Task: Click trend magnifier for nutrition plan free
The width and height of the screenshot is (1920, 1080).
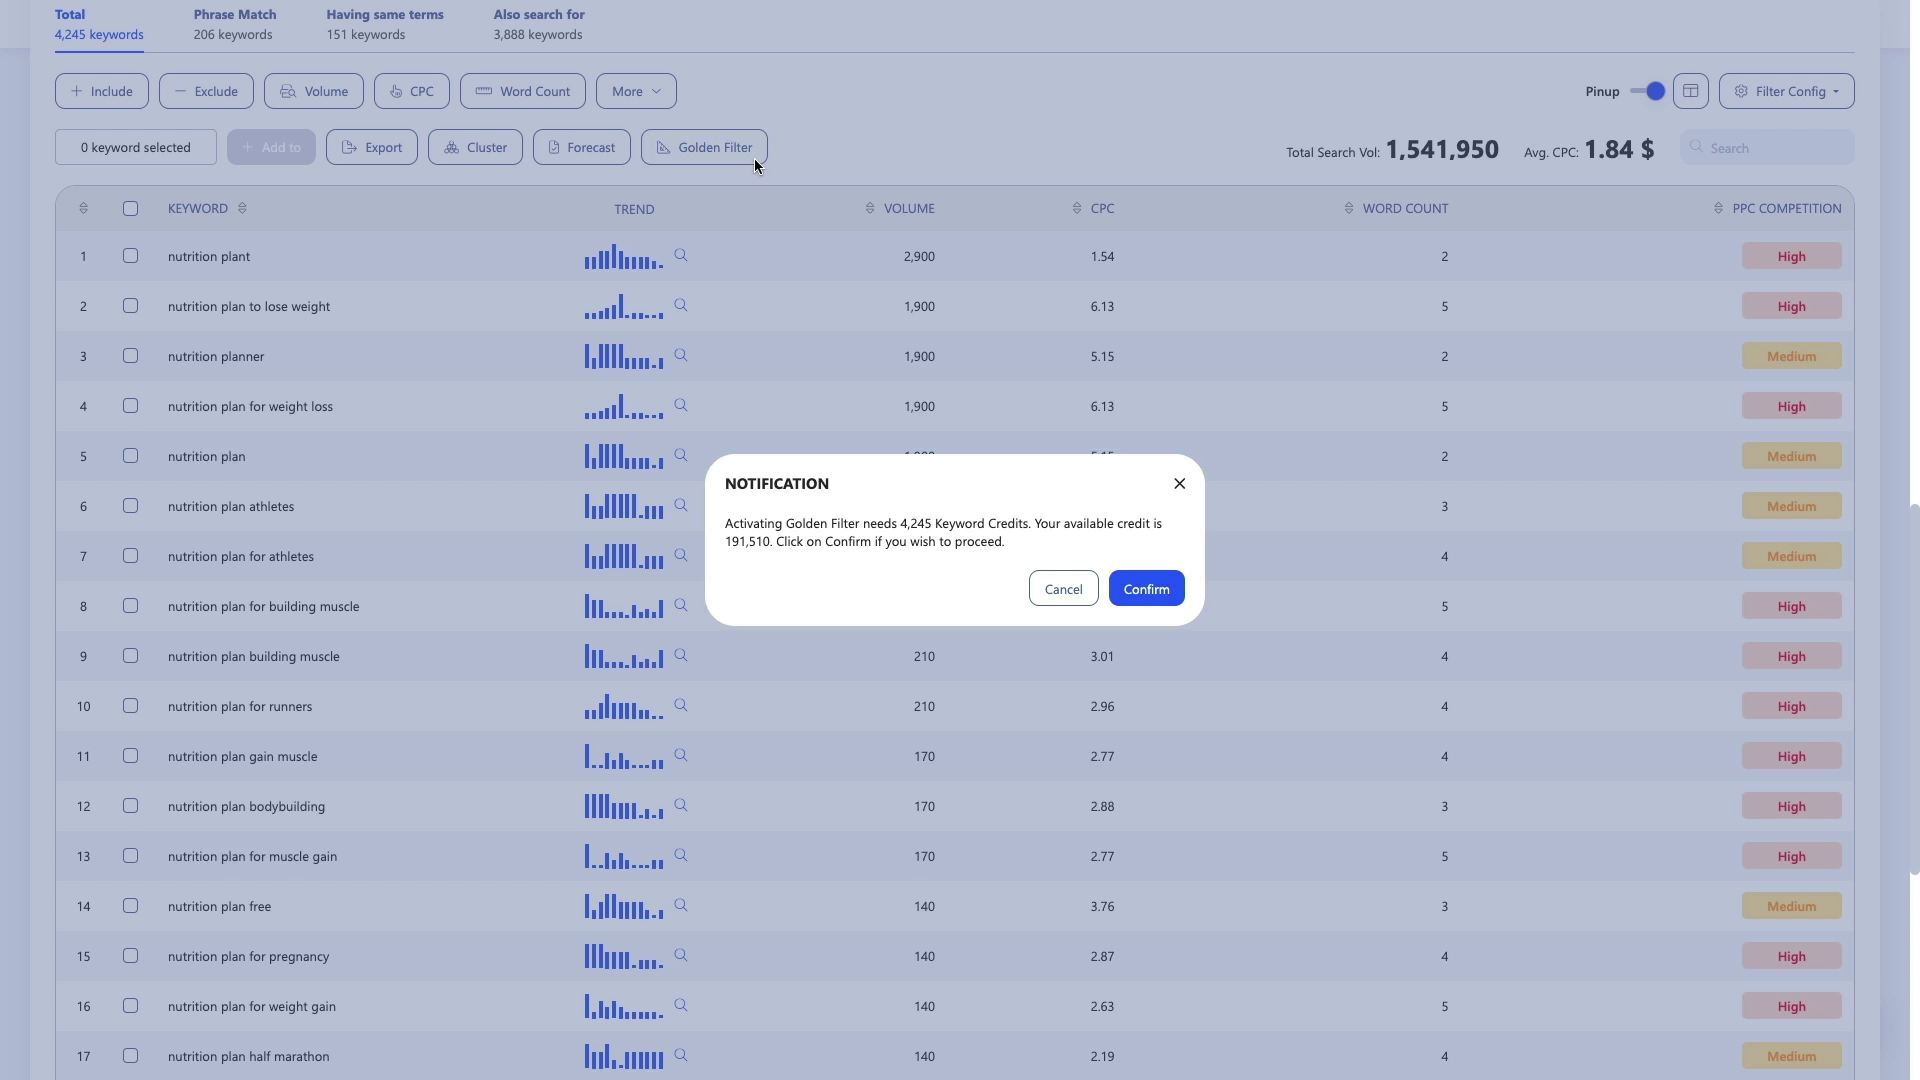Action: (x=681, y=906)
